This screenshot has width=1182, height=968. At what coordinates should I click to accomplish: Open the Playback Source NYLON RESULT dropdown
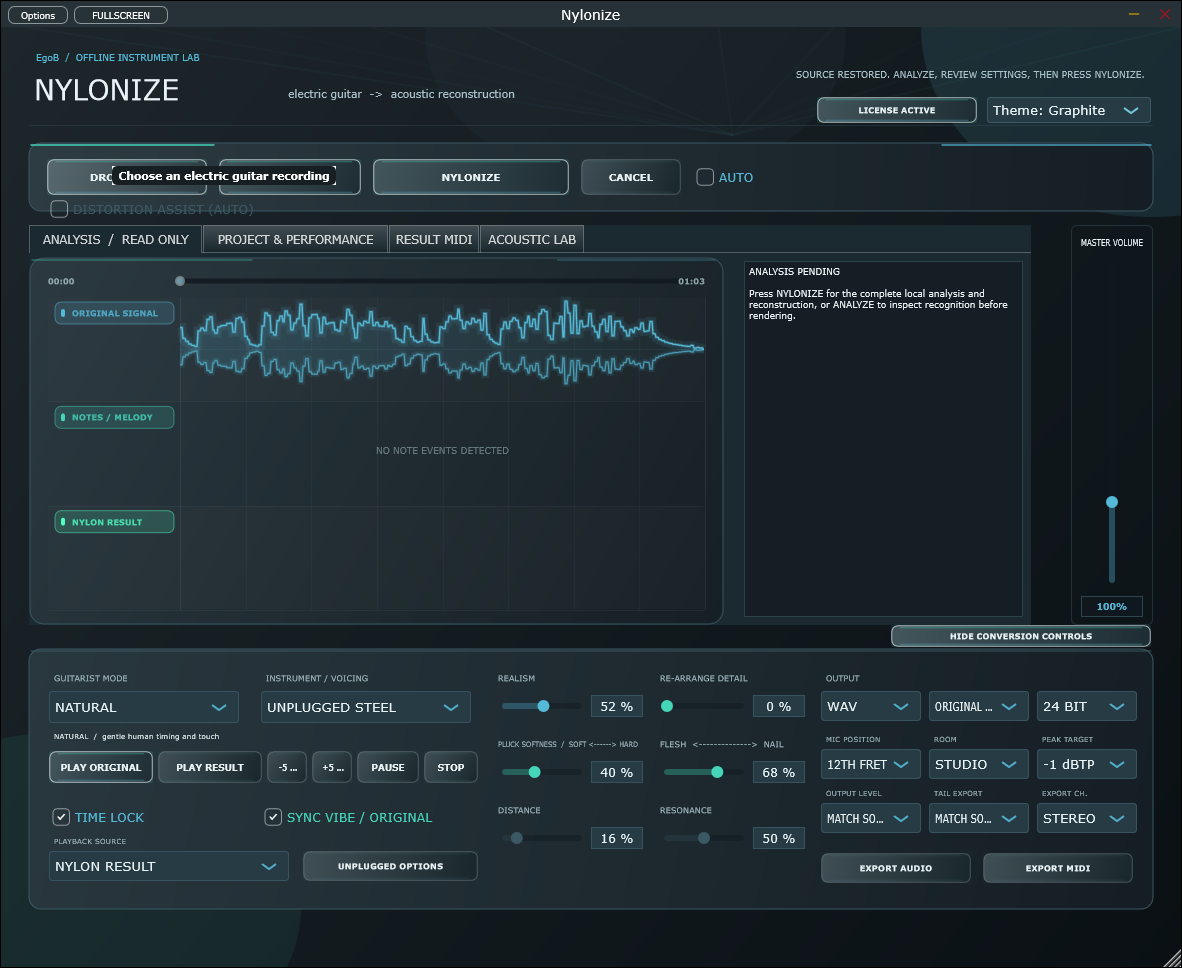169,866
